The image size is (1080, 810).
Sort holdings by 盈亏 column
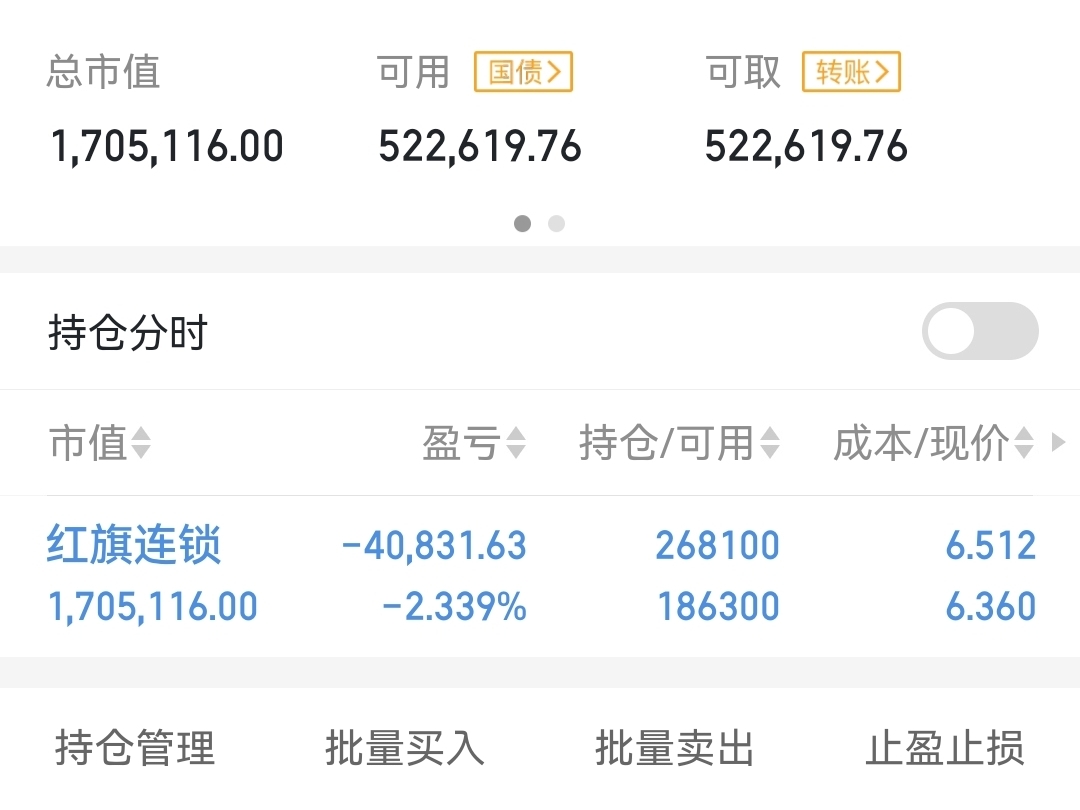point(473,442)
